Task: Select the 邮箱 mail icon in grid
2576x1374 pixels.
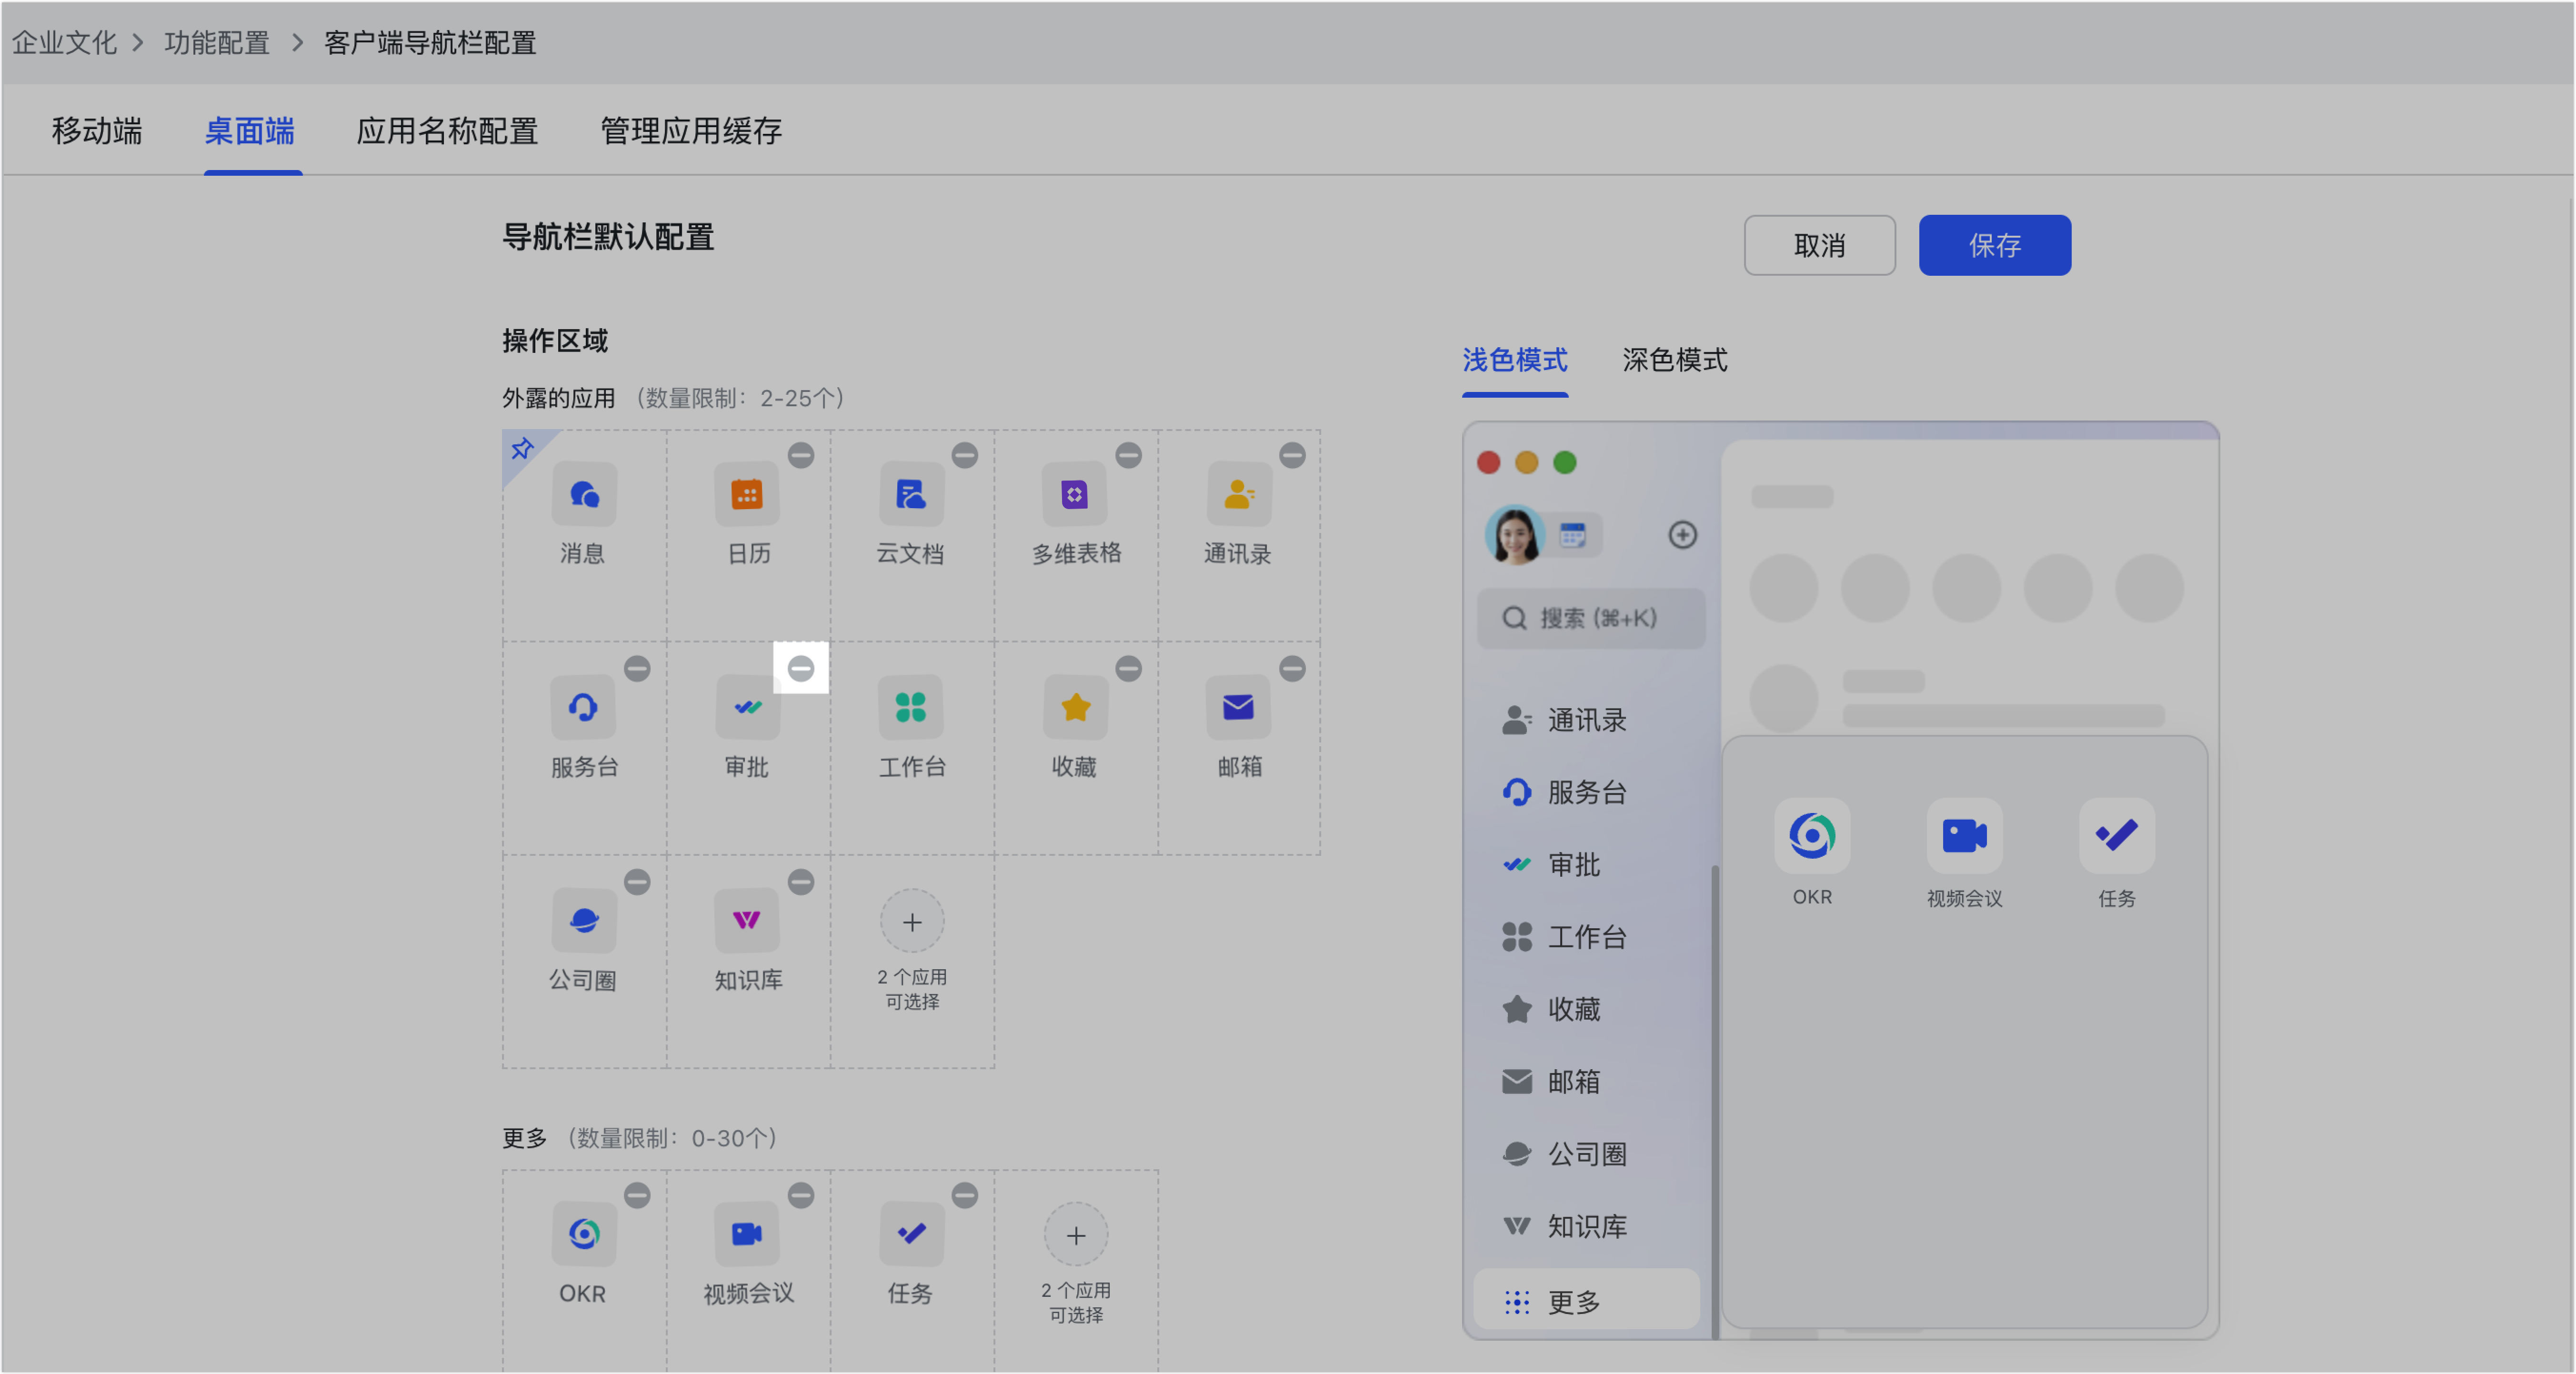Action: click(x=1239, y=707)
